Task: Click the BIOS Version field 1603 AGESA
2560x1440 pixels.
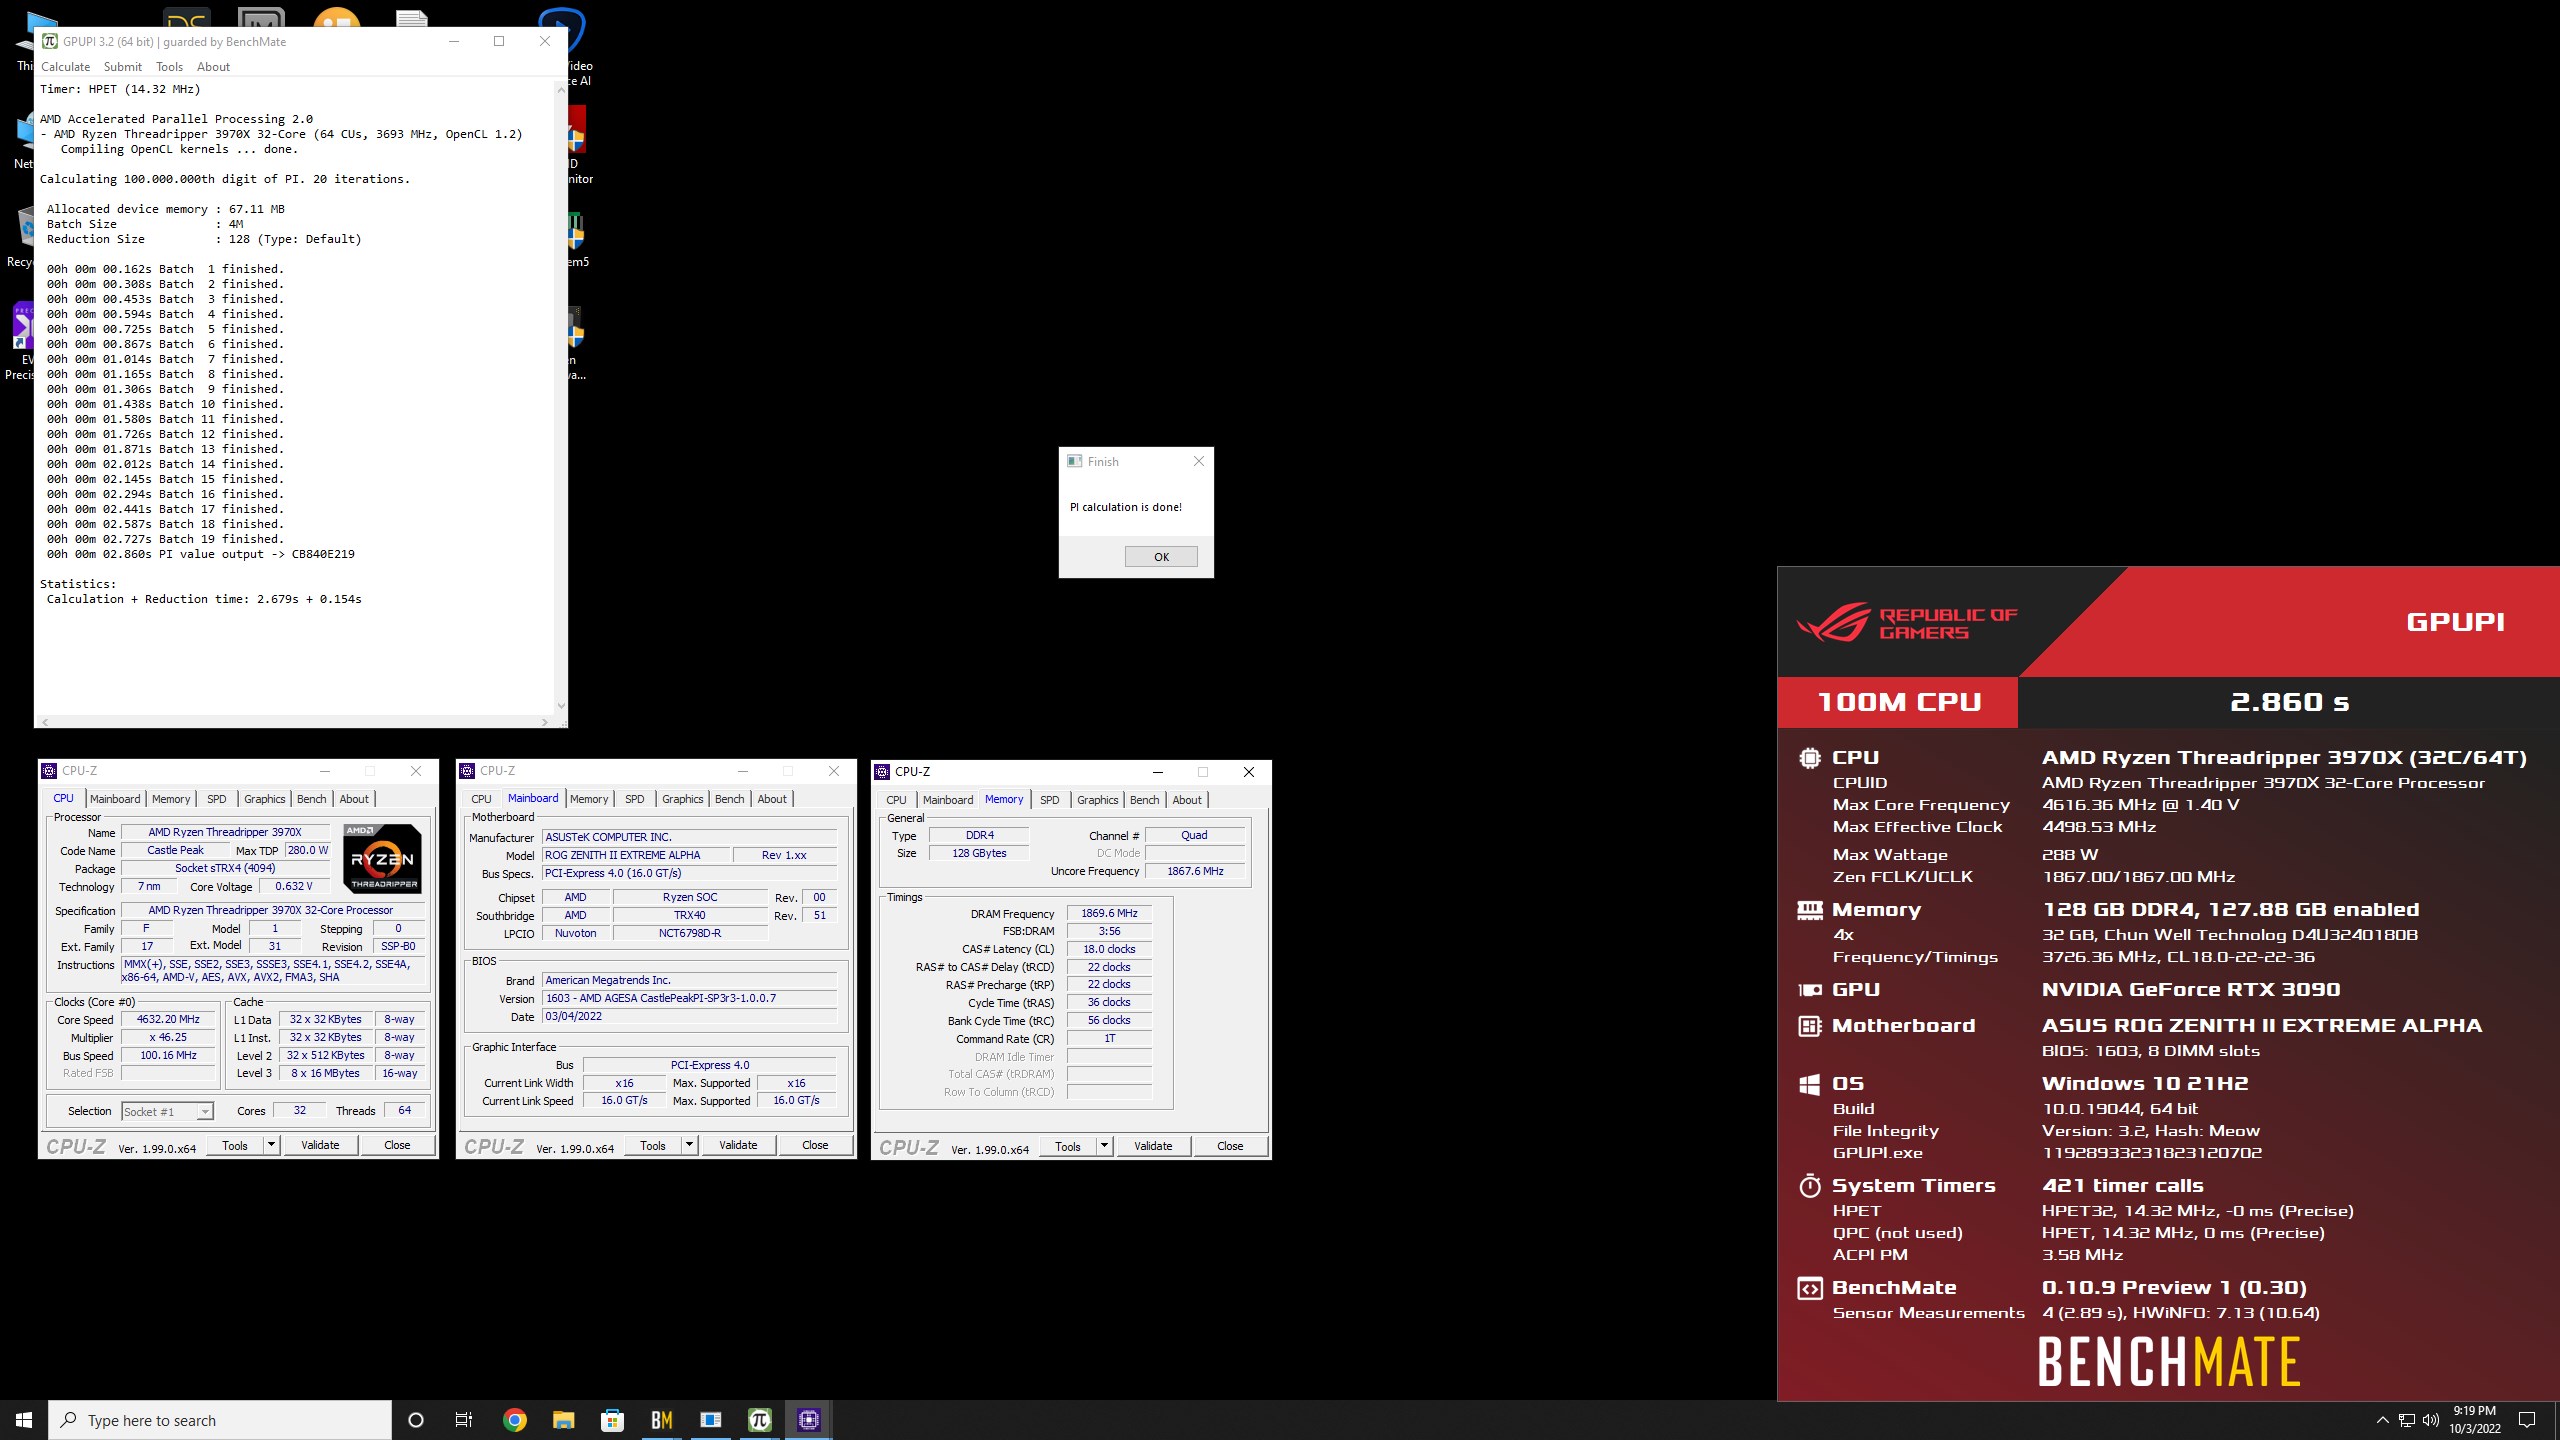Action: (x=690, y=999)
